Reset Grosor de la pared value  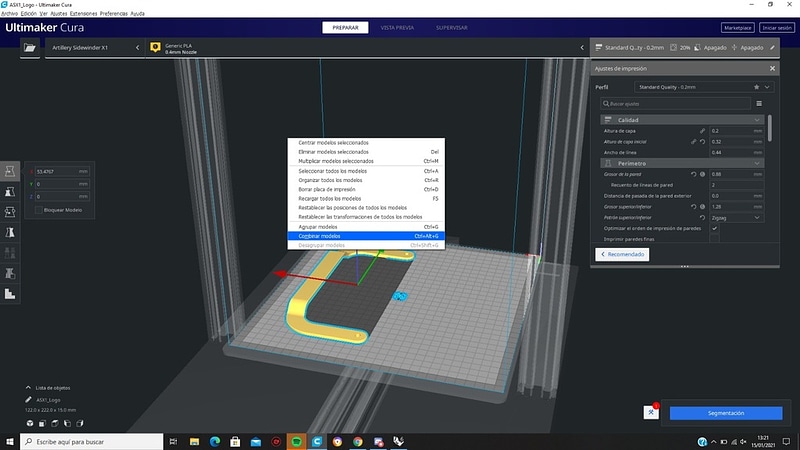click(x=693, y=174)
